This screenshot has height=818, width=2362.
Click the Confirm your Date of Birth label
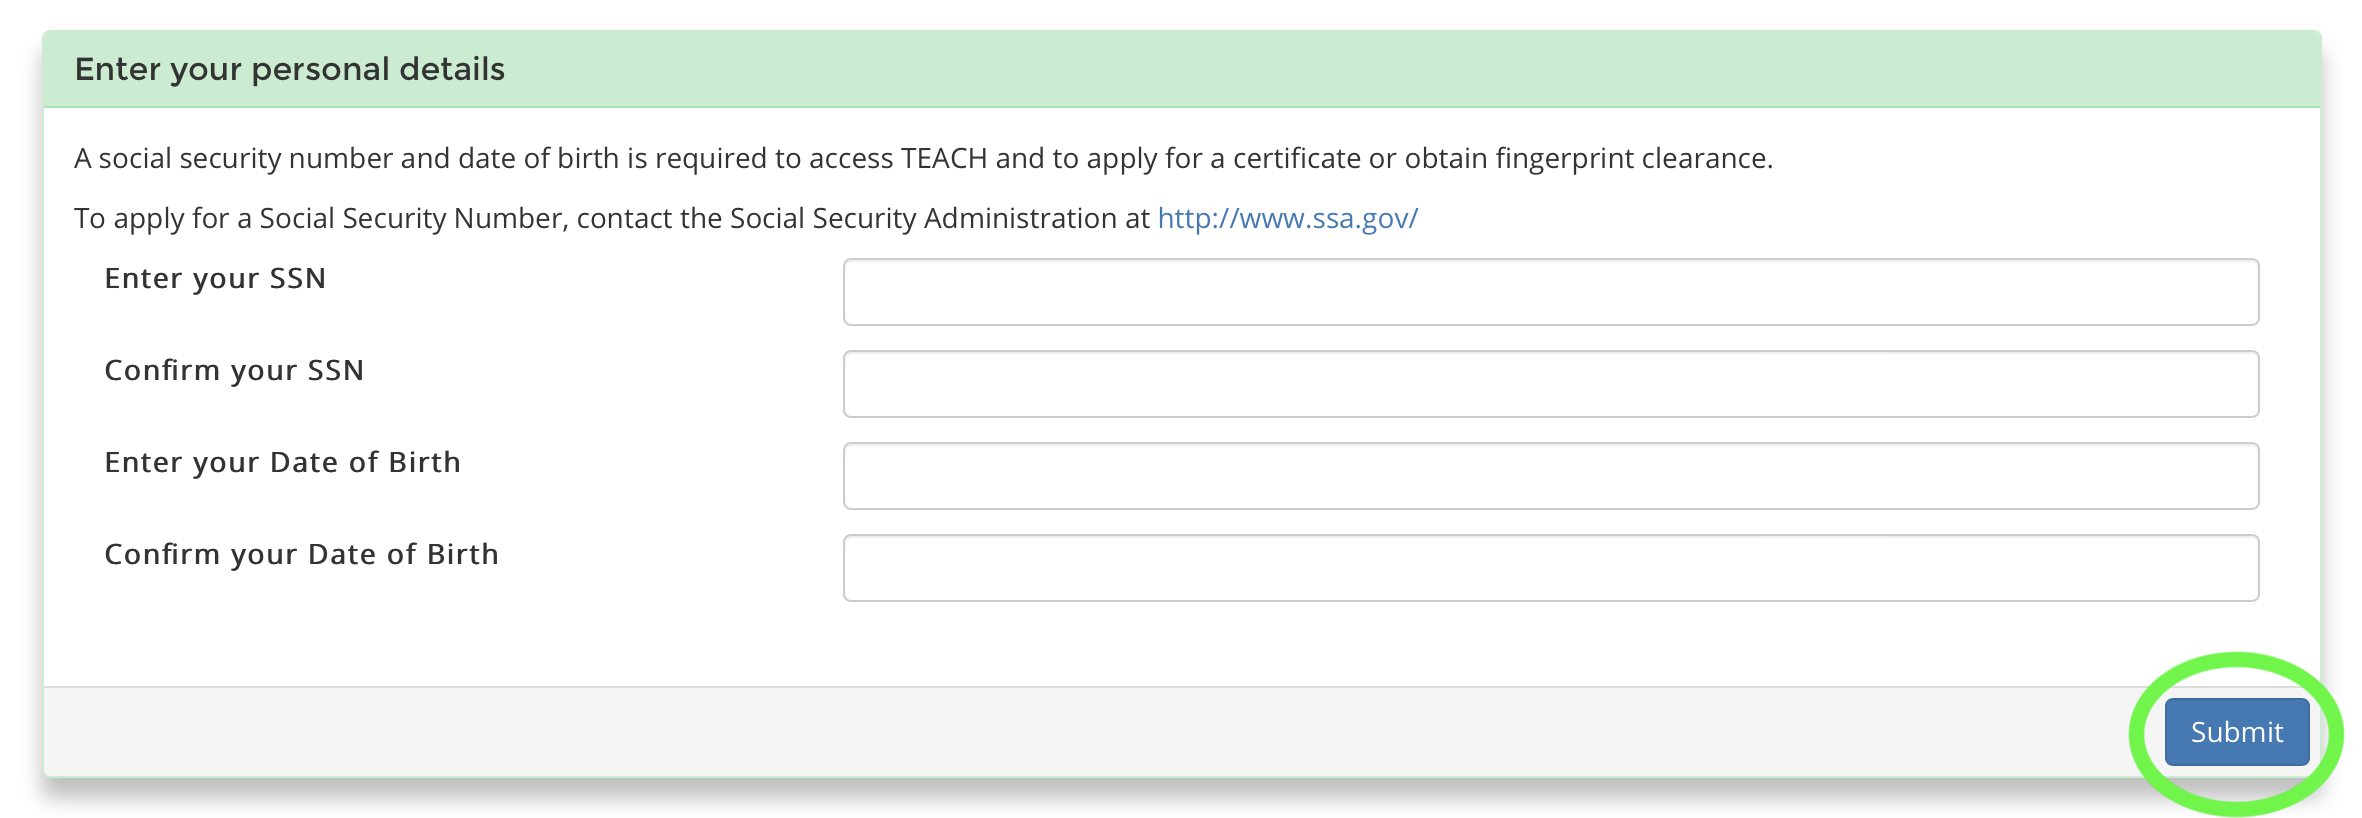[x=302, y=554]
